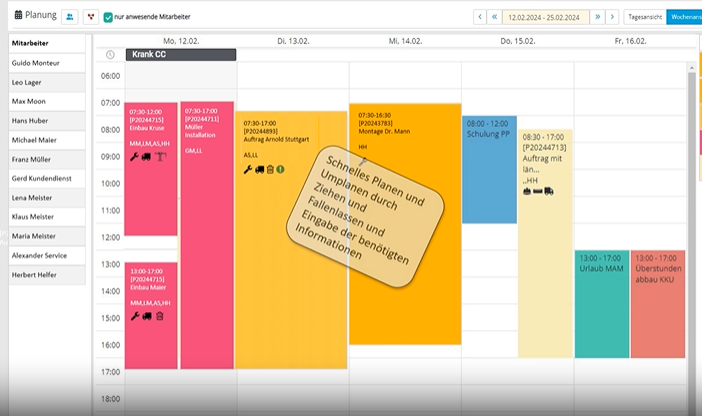Select employee Michael Maier

(x=47, y=140)
